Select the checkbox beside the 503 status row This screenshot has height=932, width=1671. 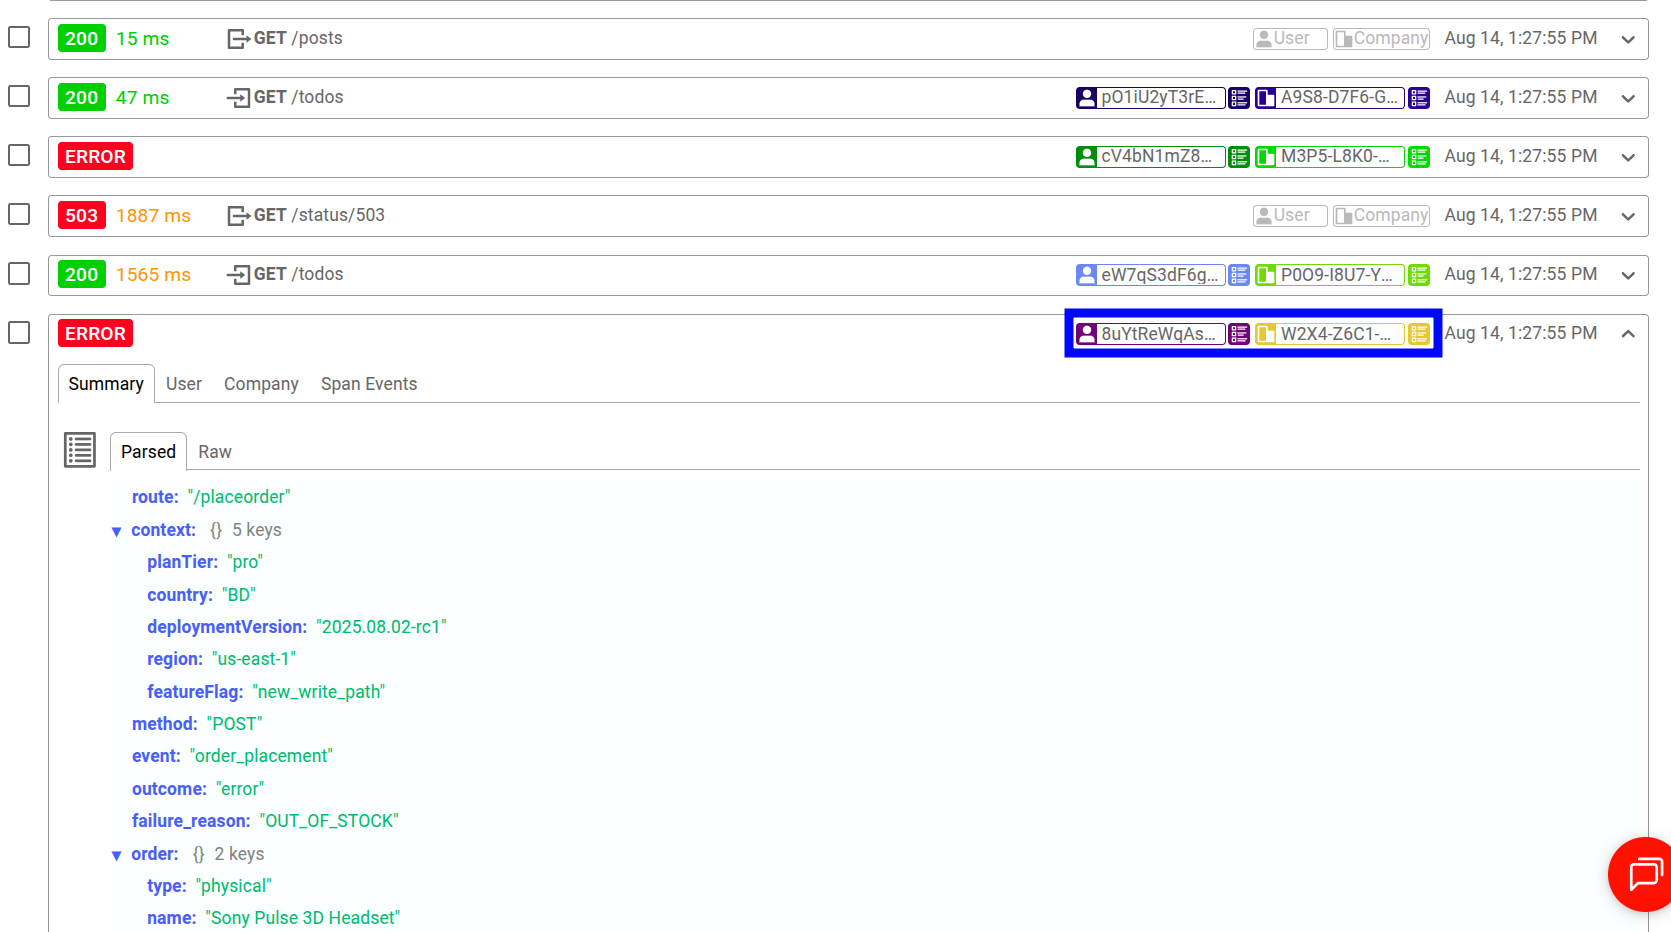coord(18,214)
